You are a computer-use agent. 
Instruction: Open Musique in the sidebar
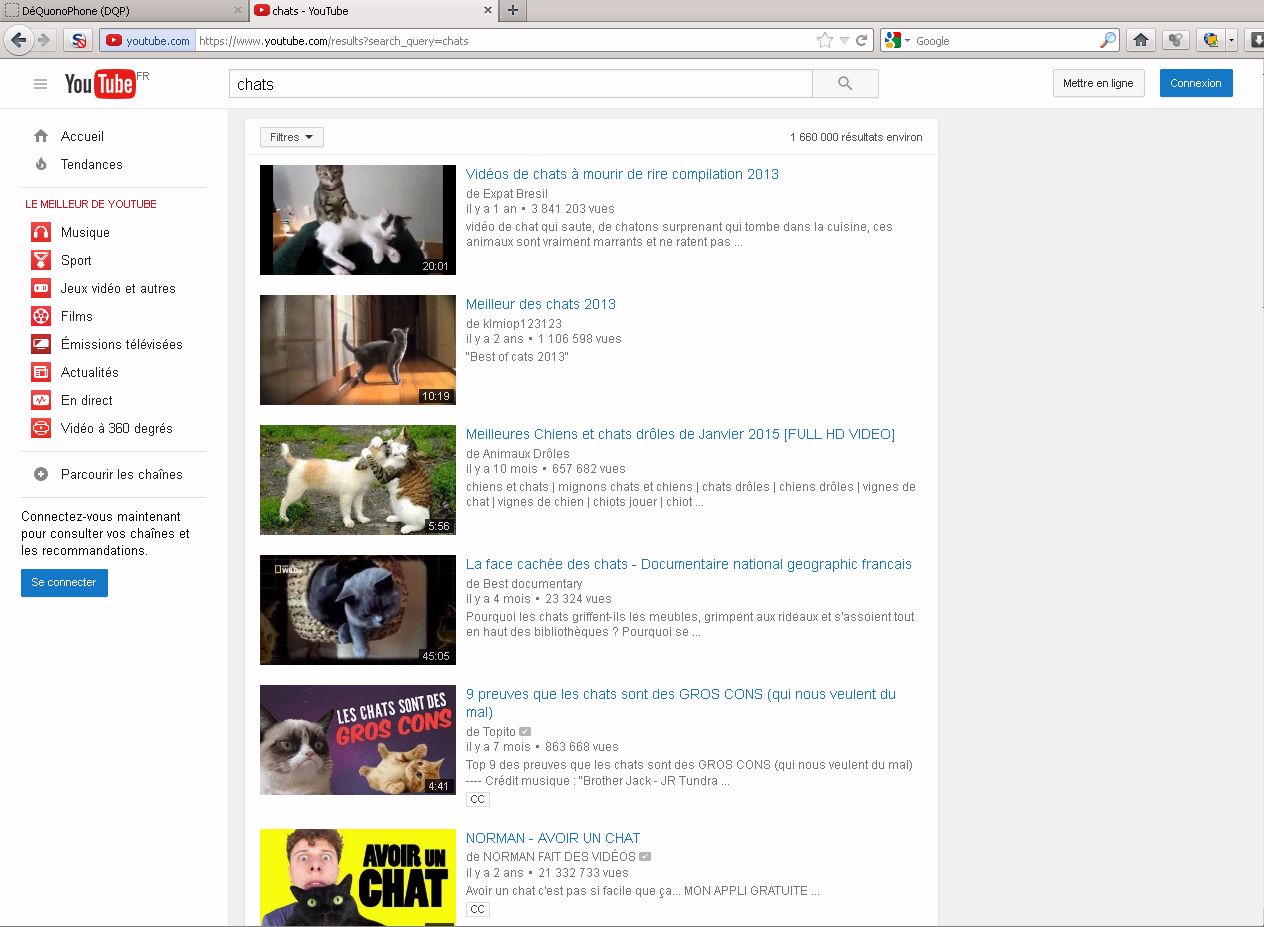pos(85,232)
